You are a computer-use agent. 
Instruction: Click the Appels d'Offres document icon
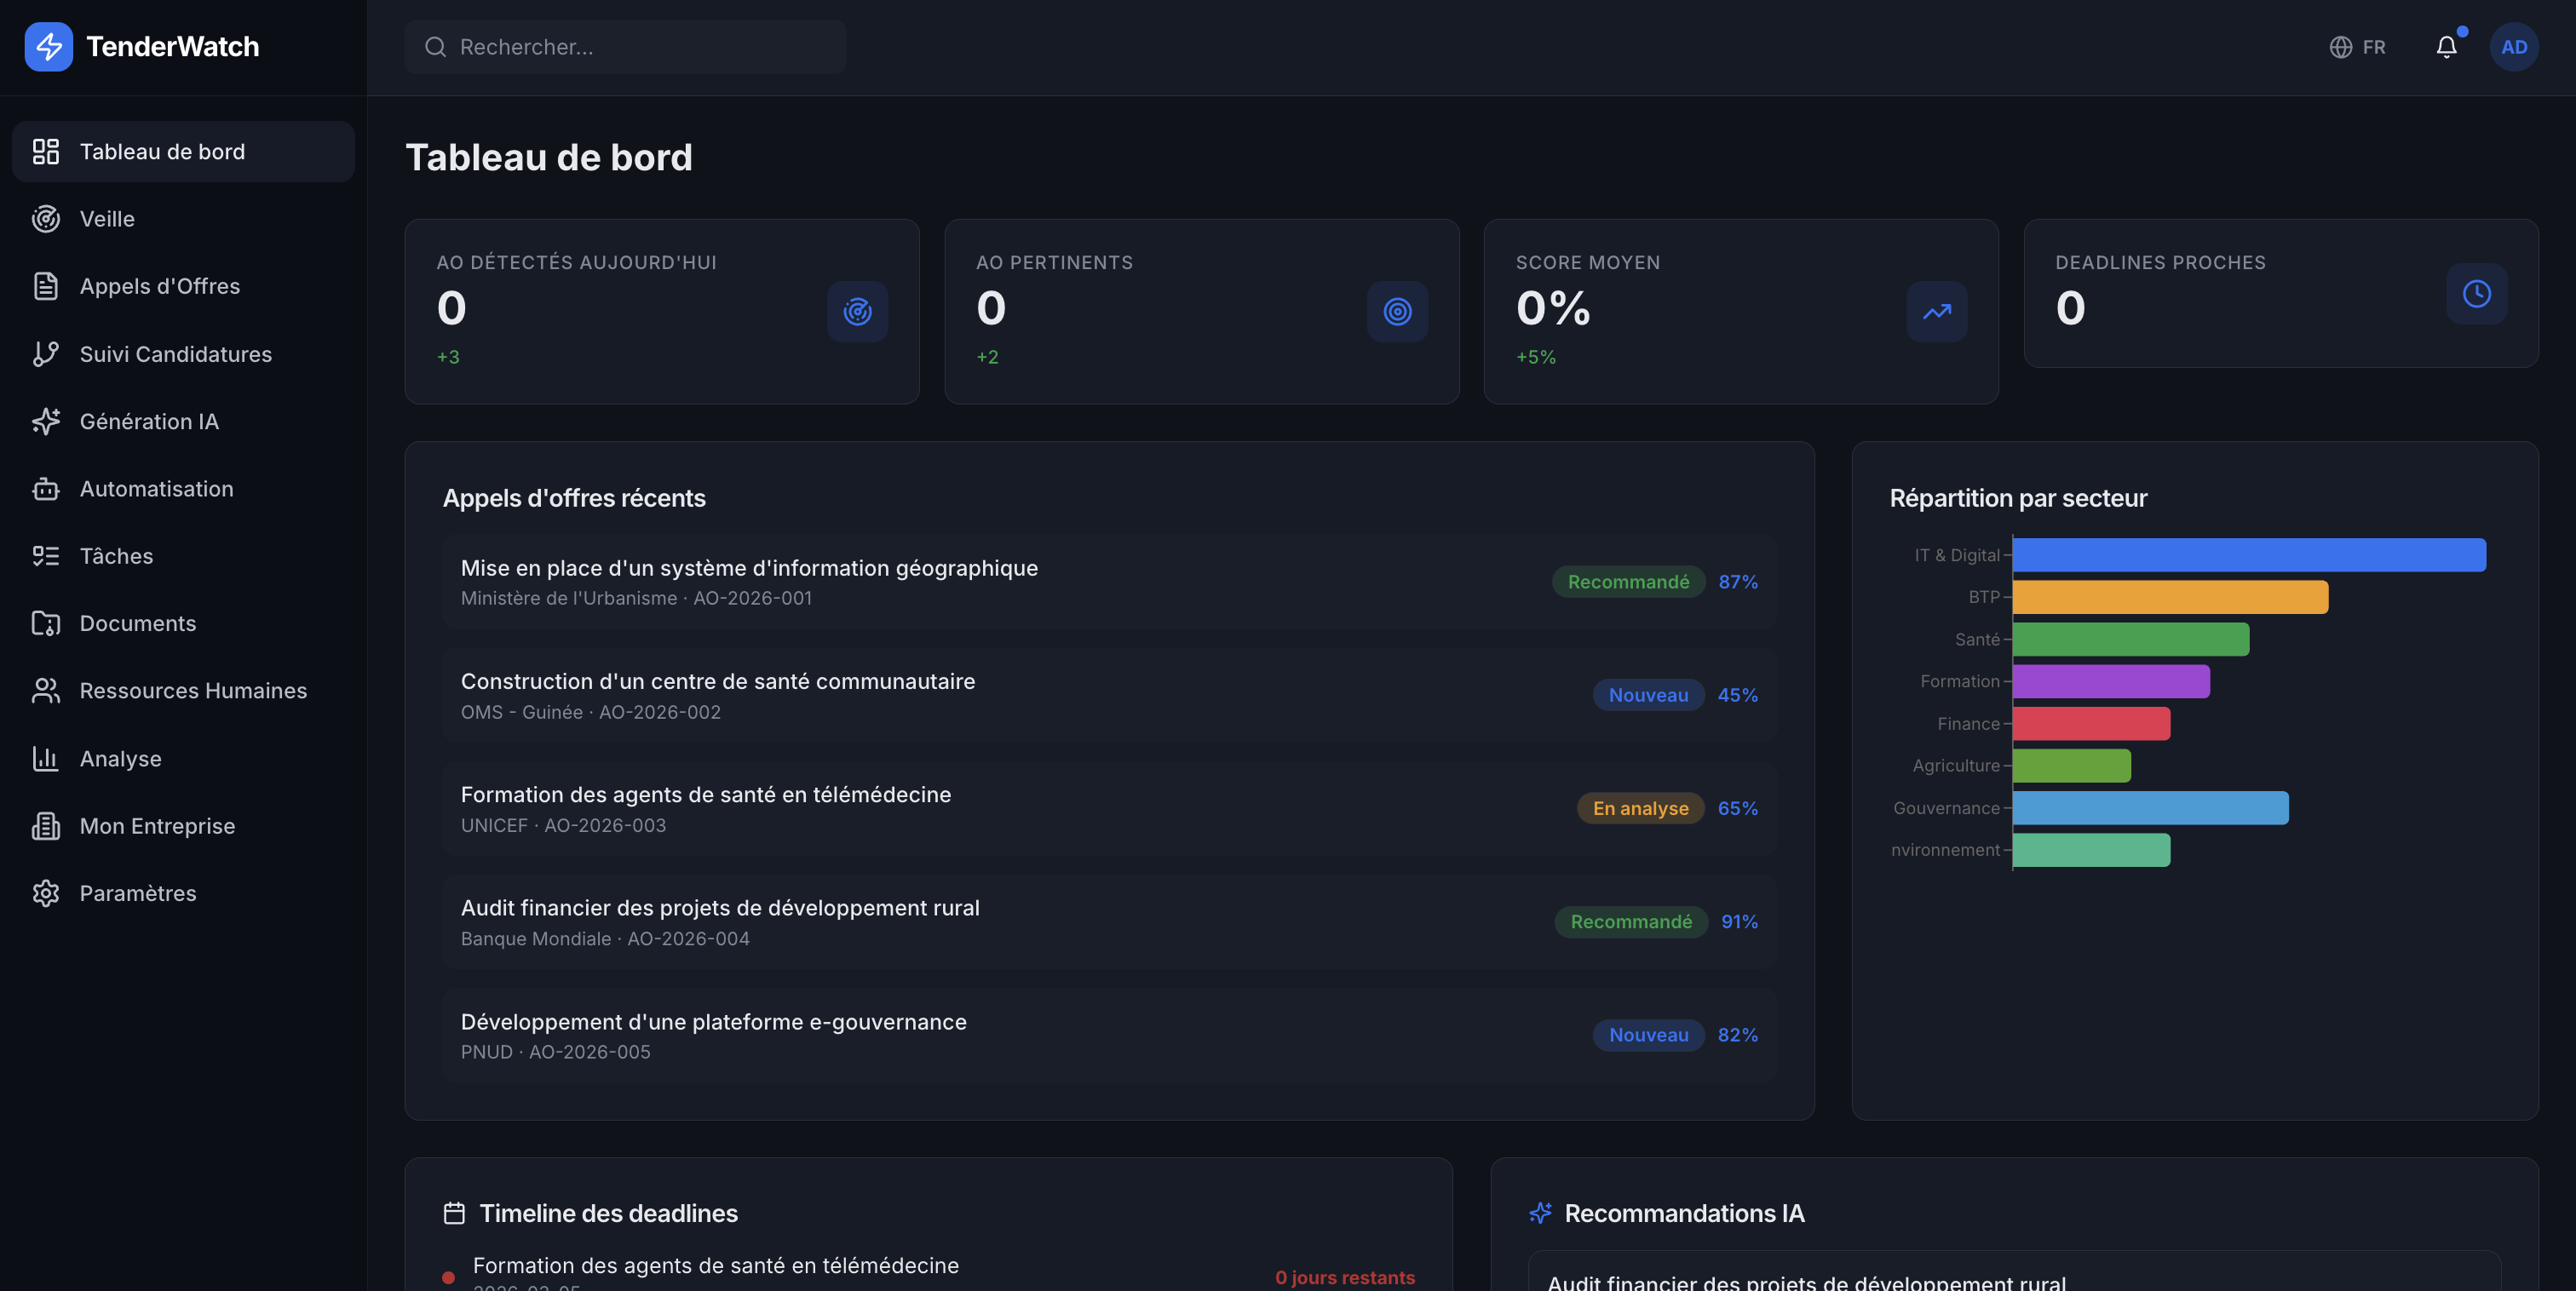pos(46,286)
